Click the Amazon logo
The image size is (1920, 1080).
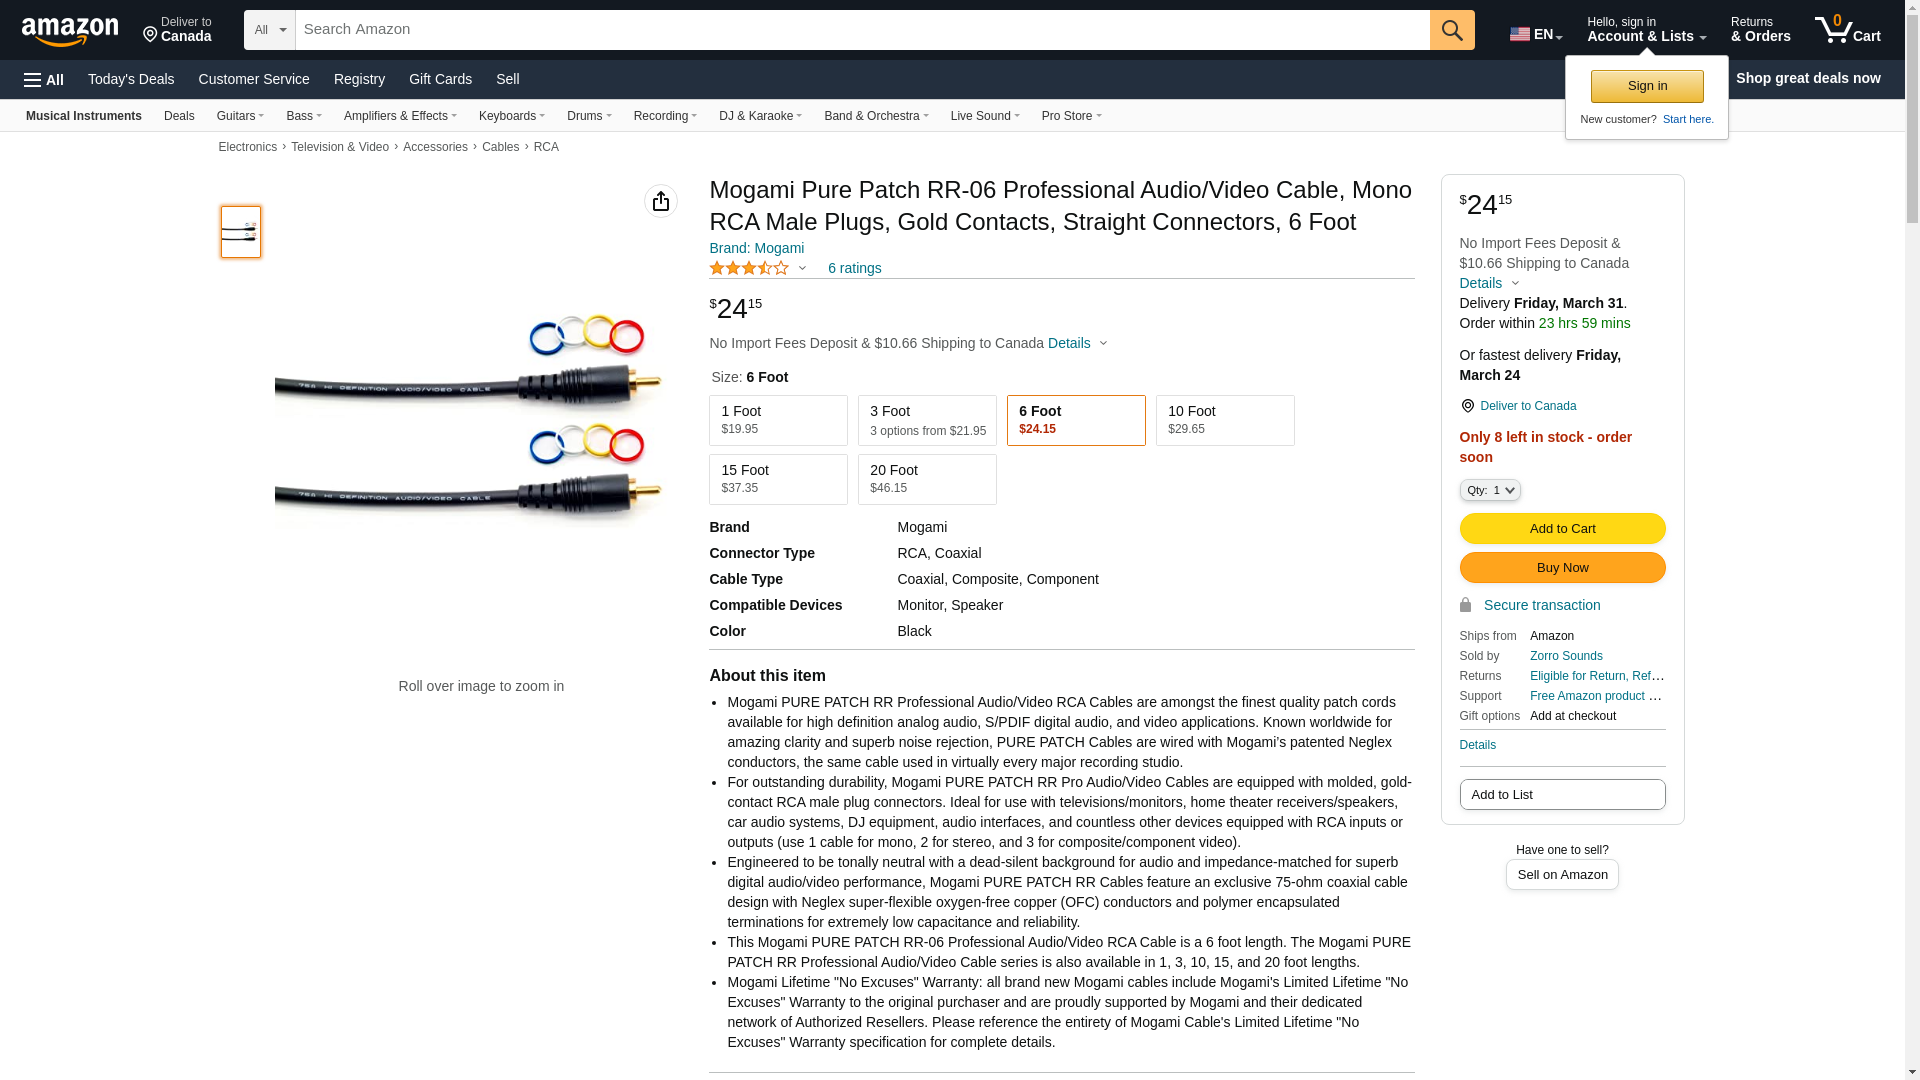pyautogui.click(x=70, y=31)
